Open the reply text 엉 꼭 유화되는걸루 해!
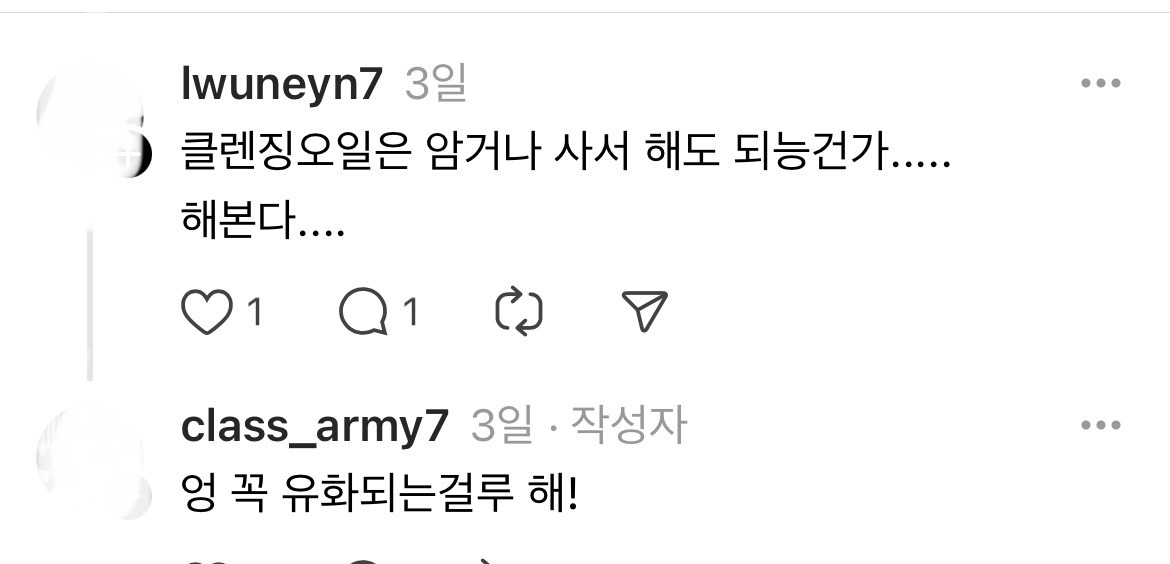Screen dimensions: 1170x564 380,495
